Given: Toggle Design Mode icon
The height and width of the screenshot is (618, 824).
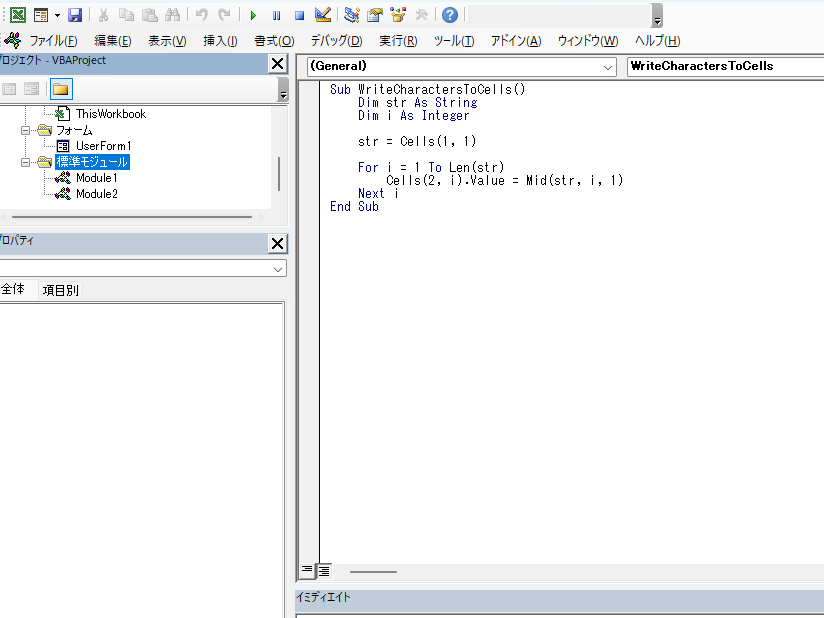Looking at the screenshot, I should coord(322,15).
